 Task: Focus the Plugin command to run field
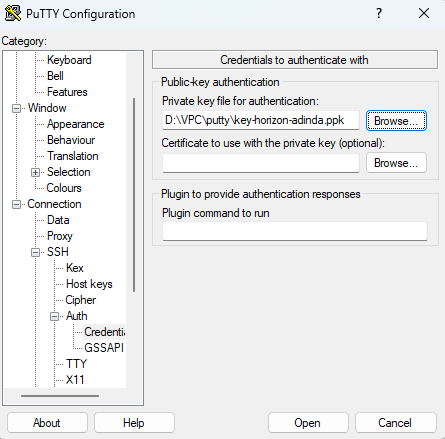point(295,231)
